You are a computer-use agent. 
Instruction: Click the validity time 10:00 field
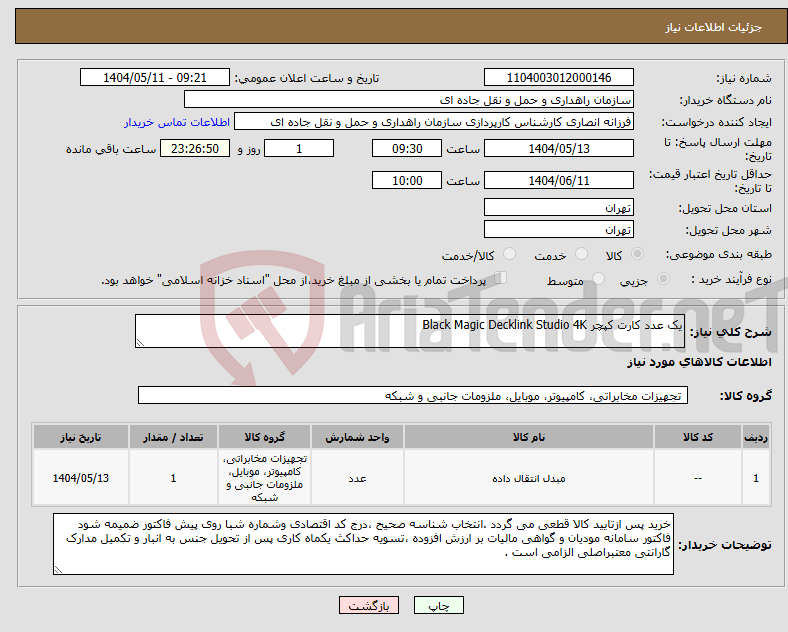click(x=407, y=180)
